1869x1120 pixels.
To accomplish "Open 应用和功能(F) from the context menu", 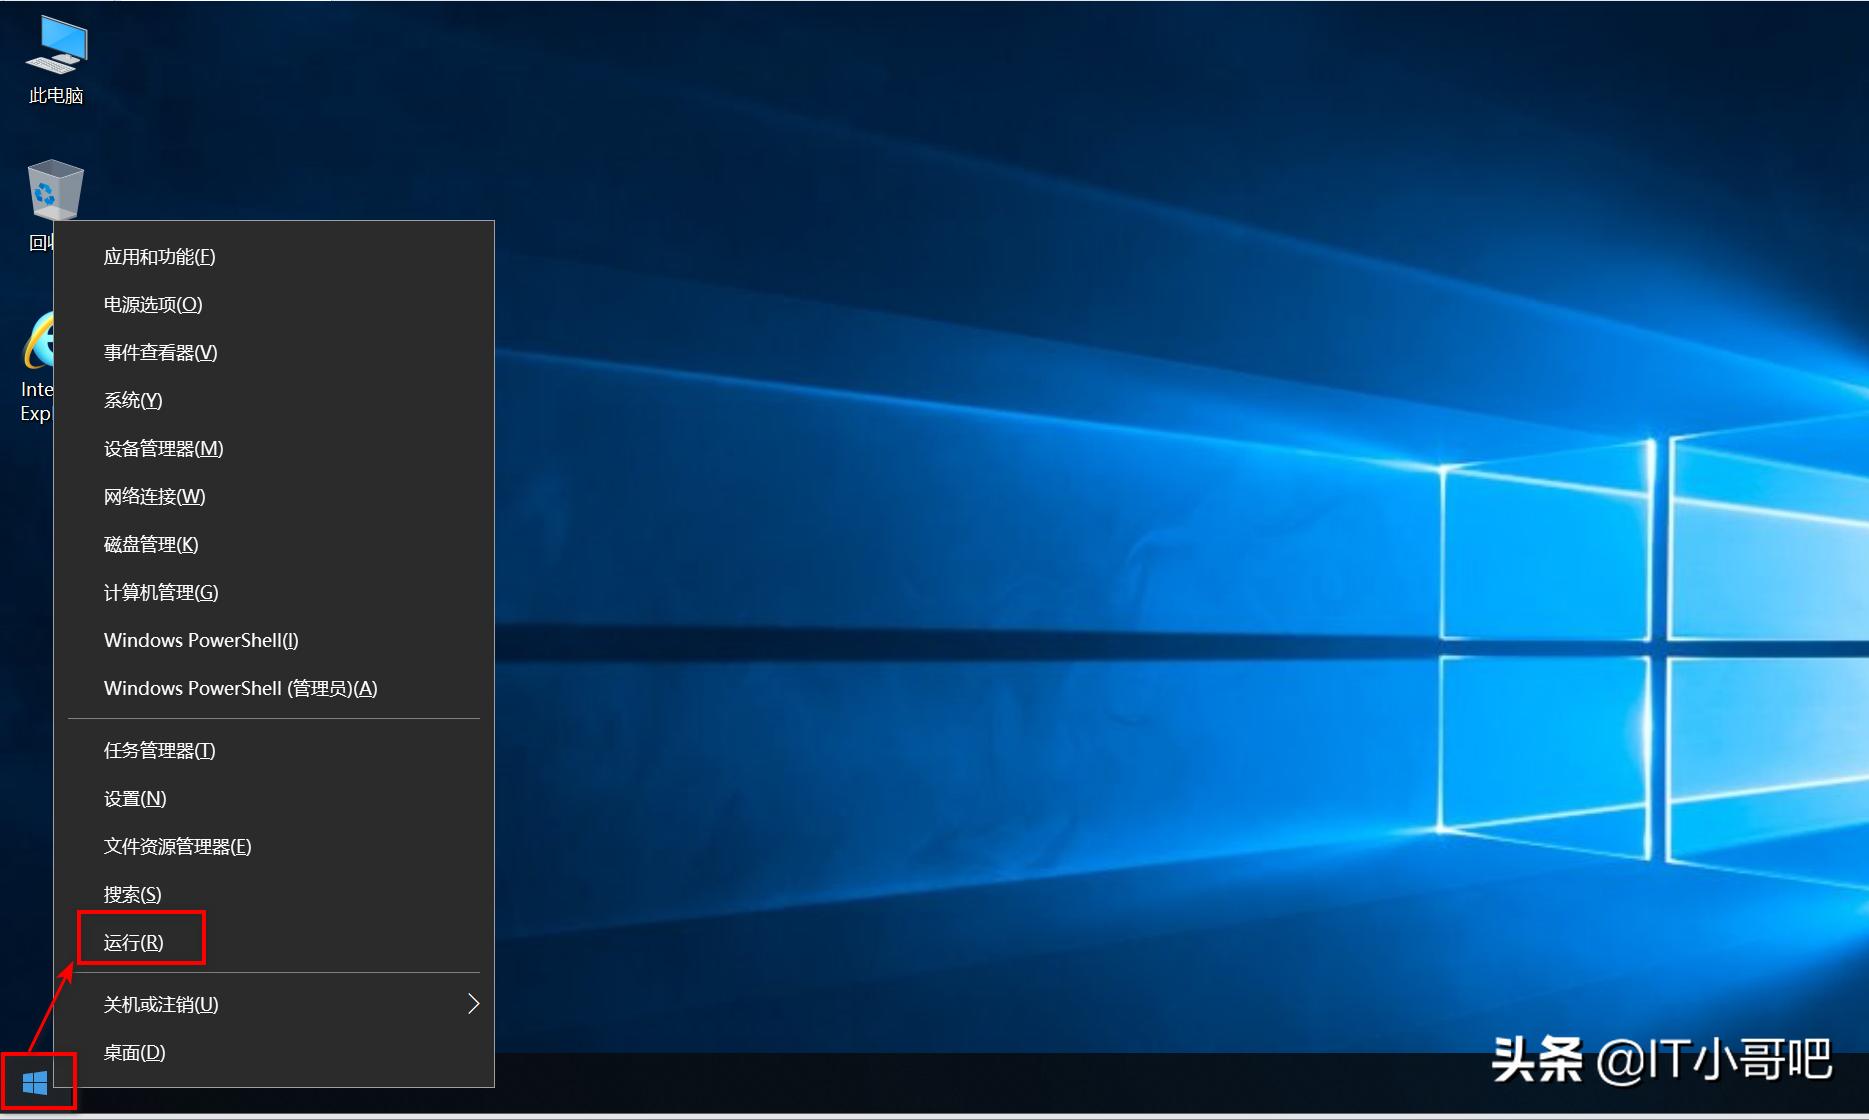I will point(274,257).
